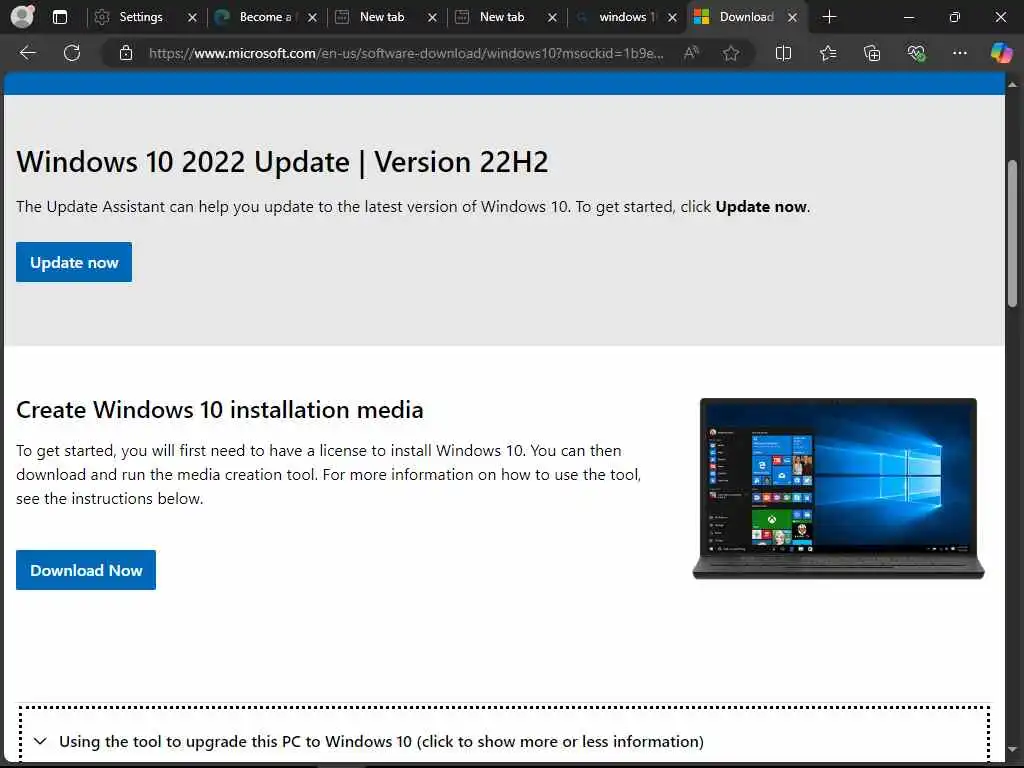Minimize the Edge window

909,18
